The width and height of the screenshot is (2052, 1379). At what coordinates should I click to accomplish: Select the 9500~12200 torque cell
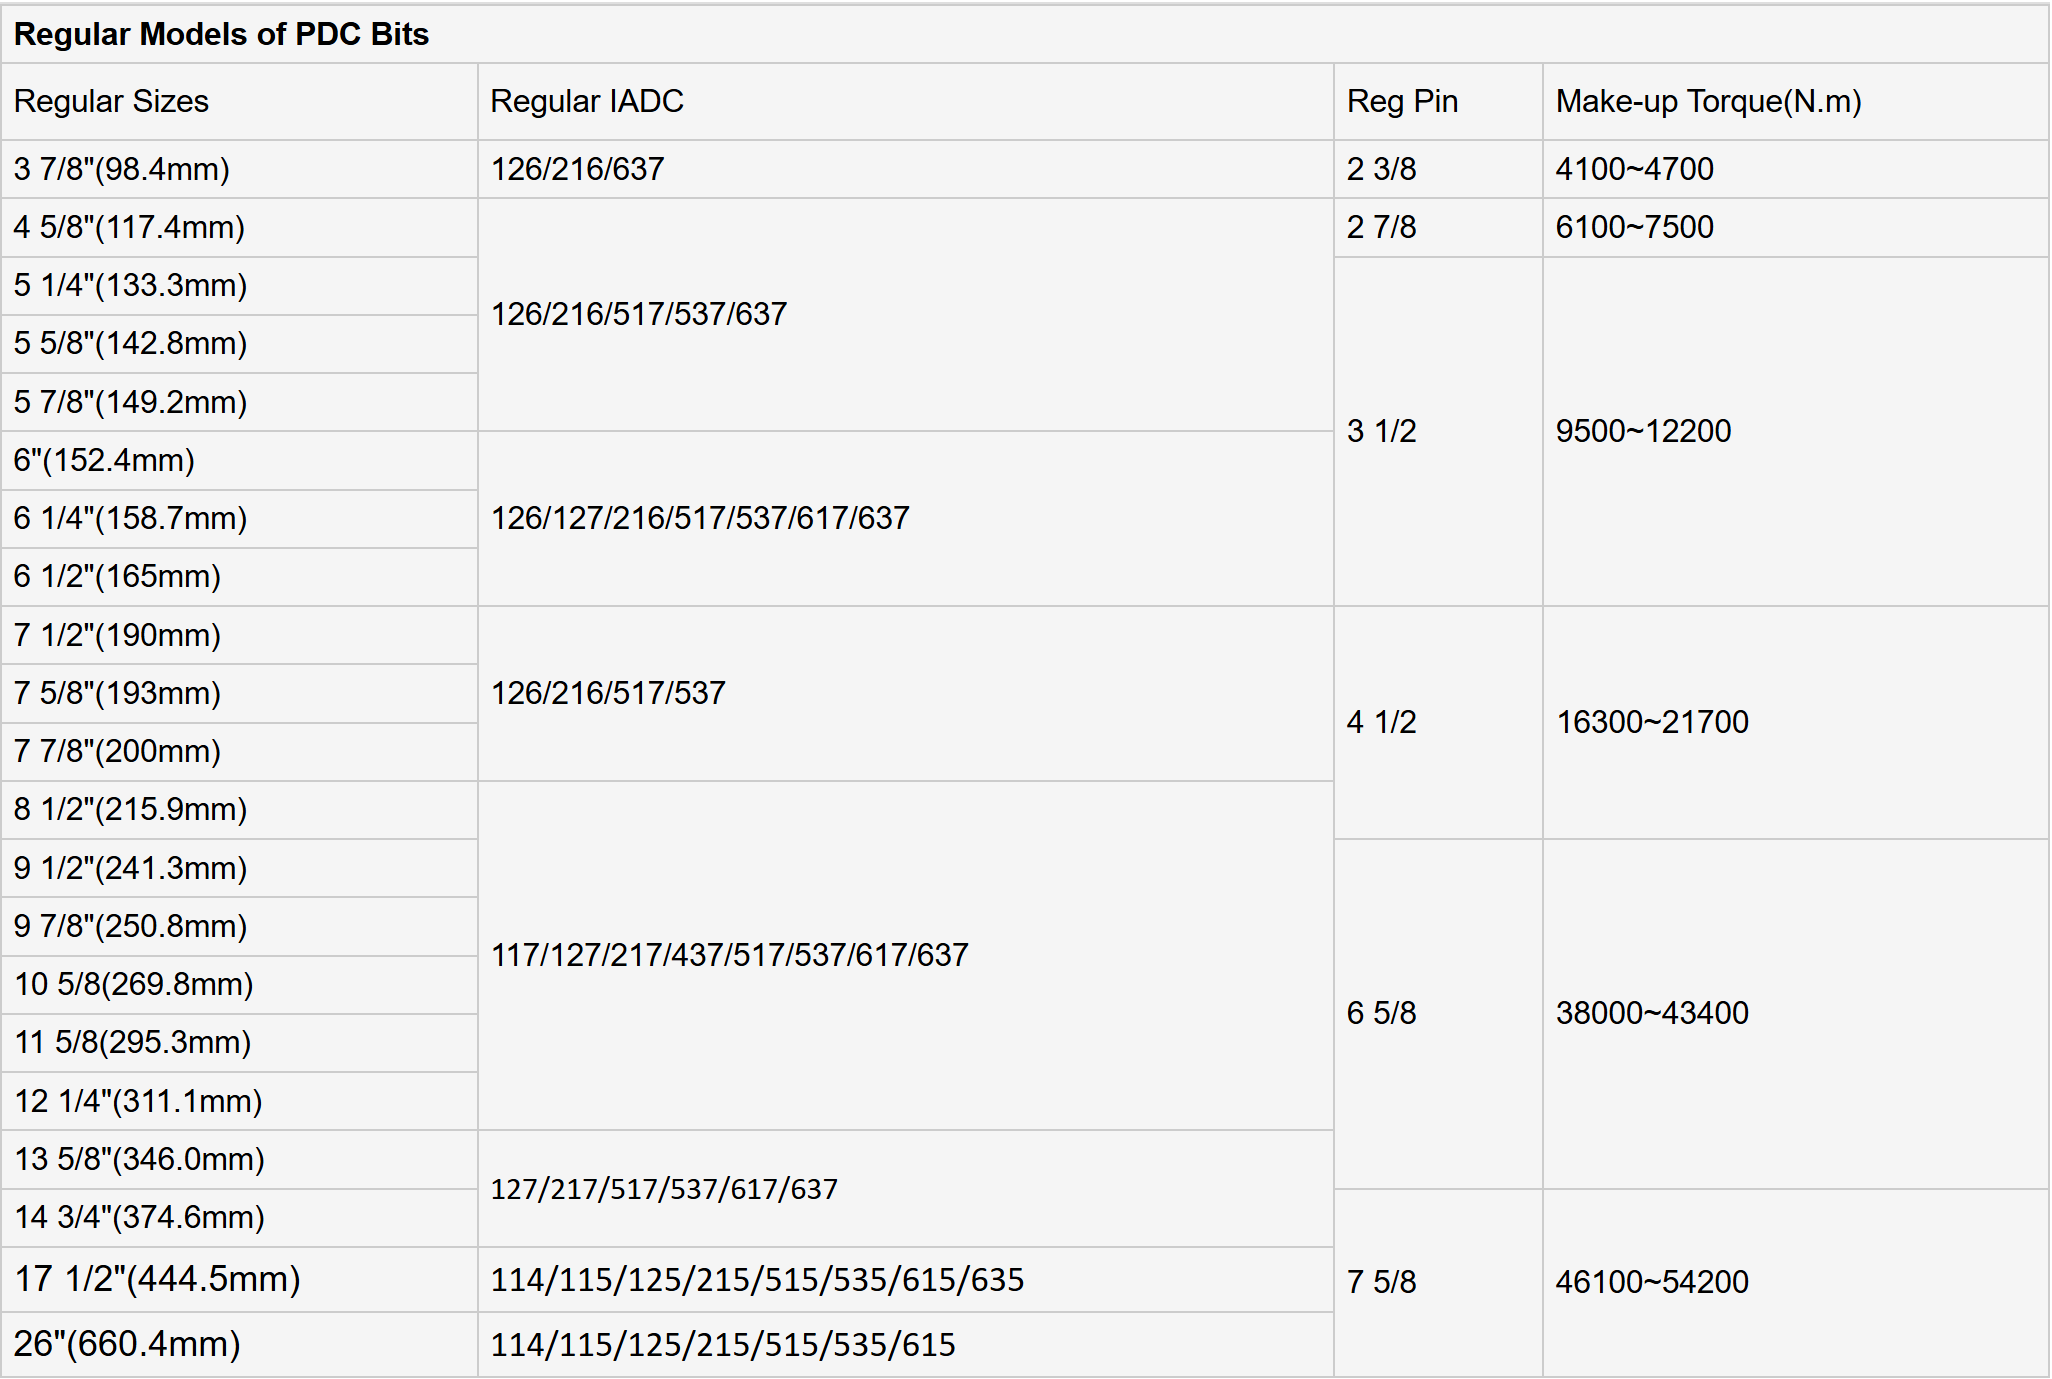coord(1643,431)
